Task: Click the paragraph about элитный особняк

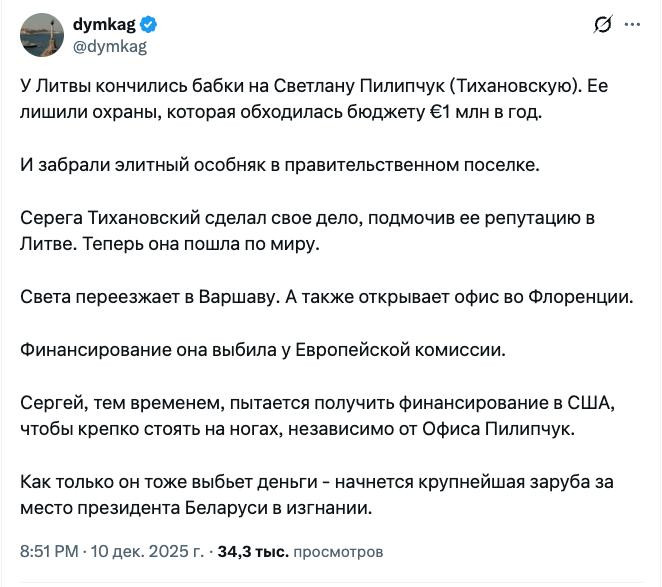Action: coord(250,164)
